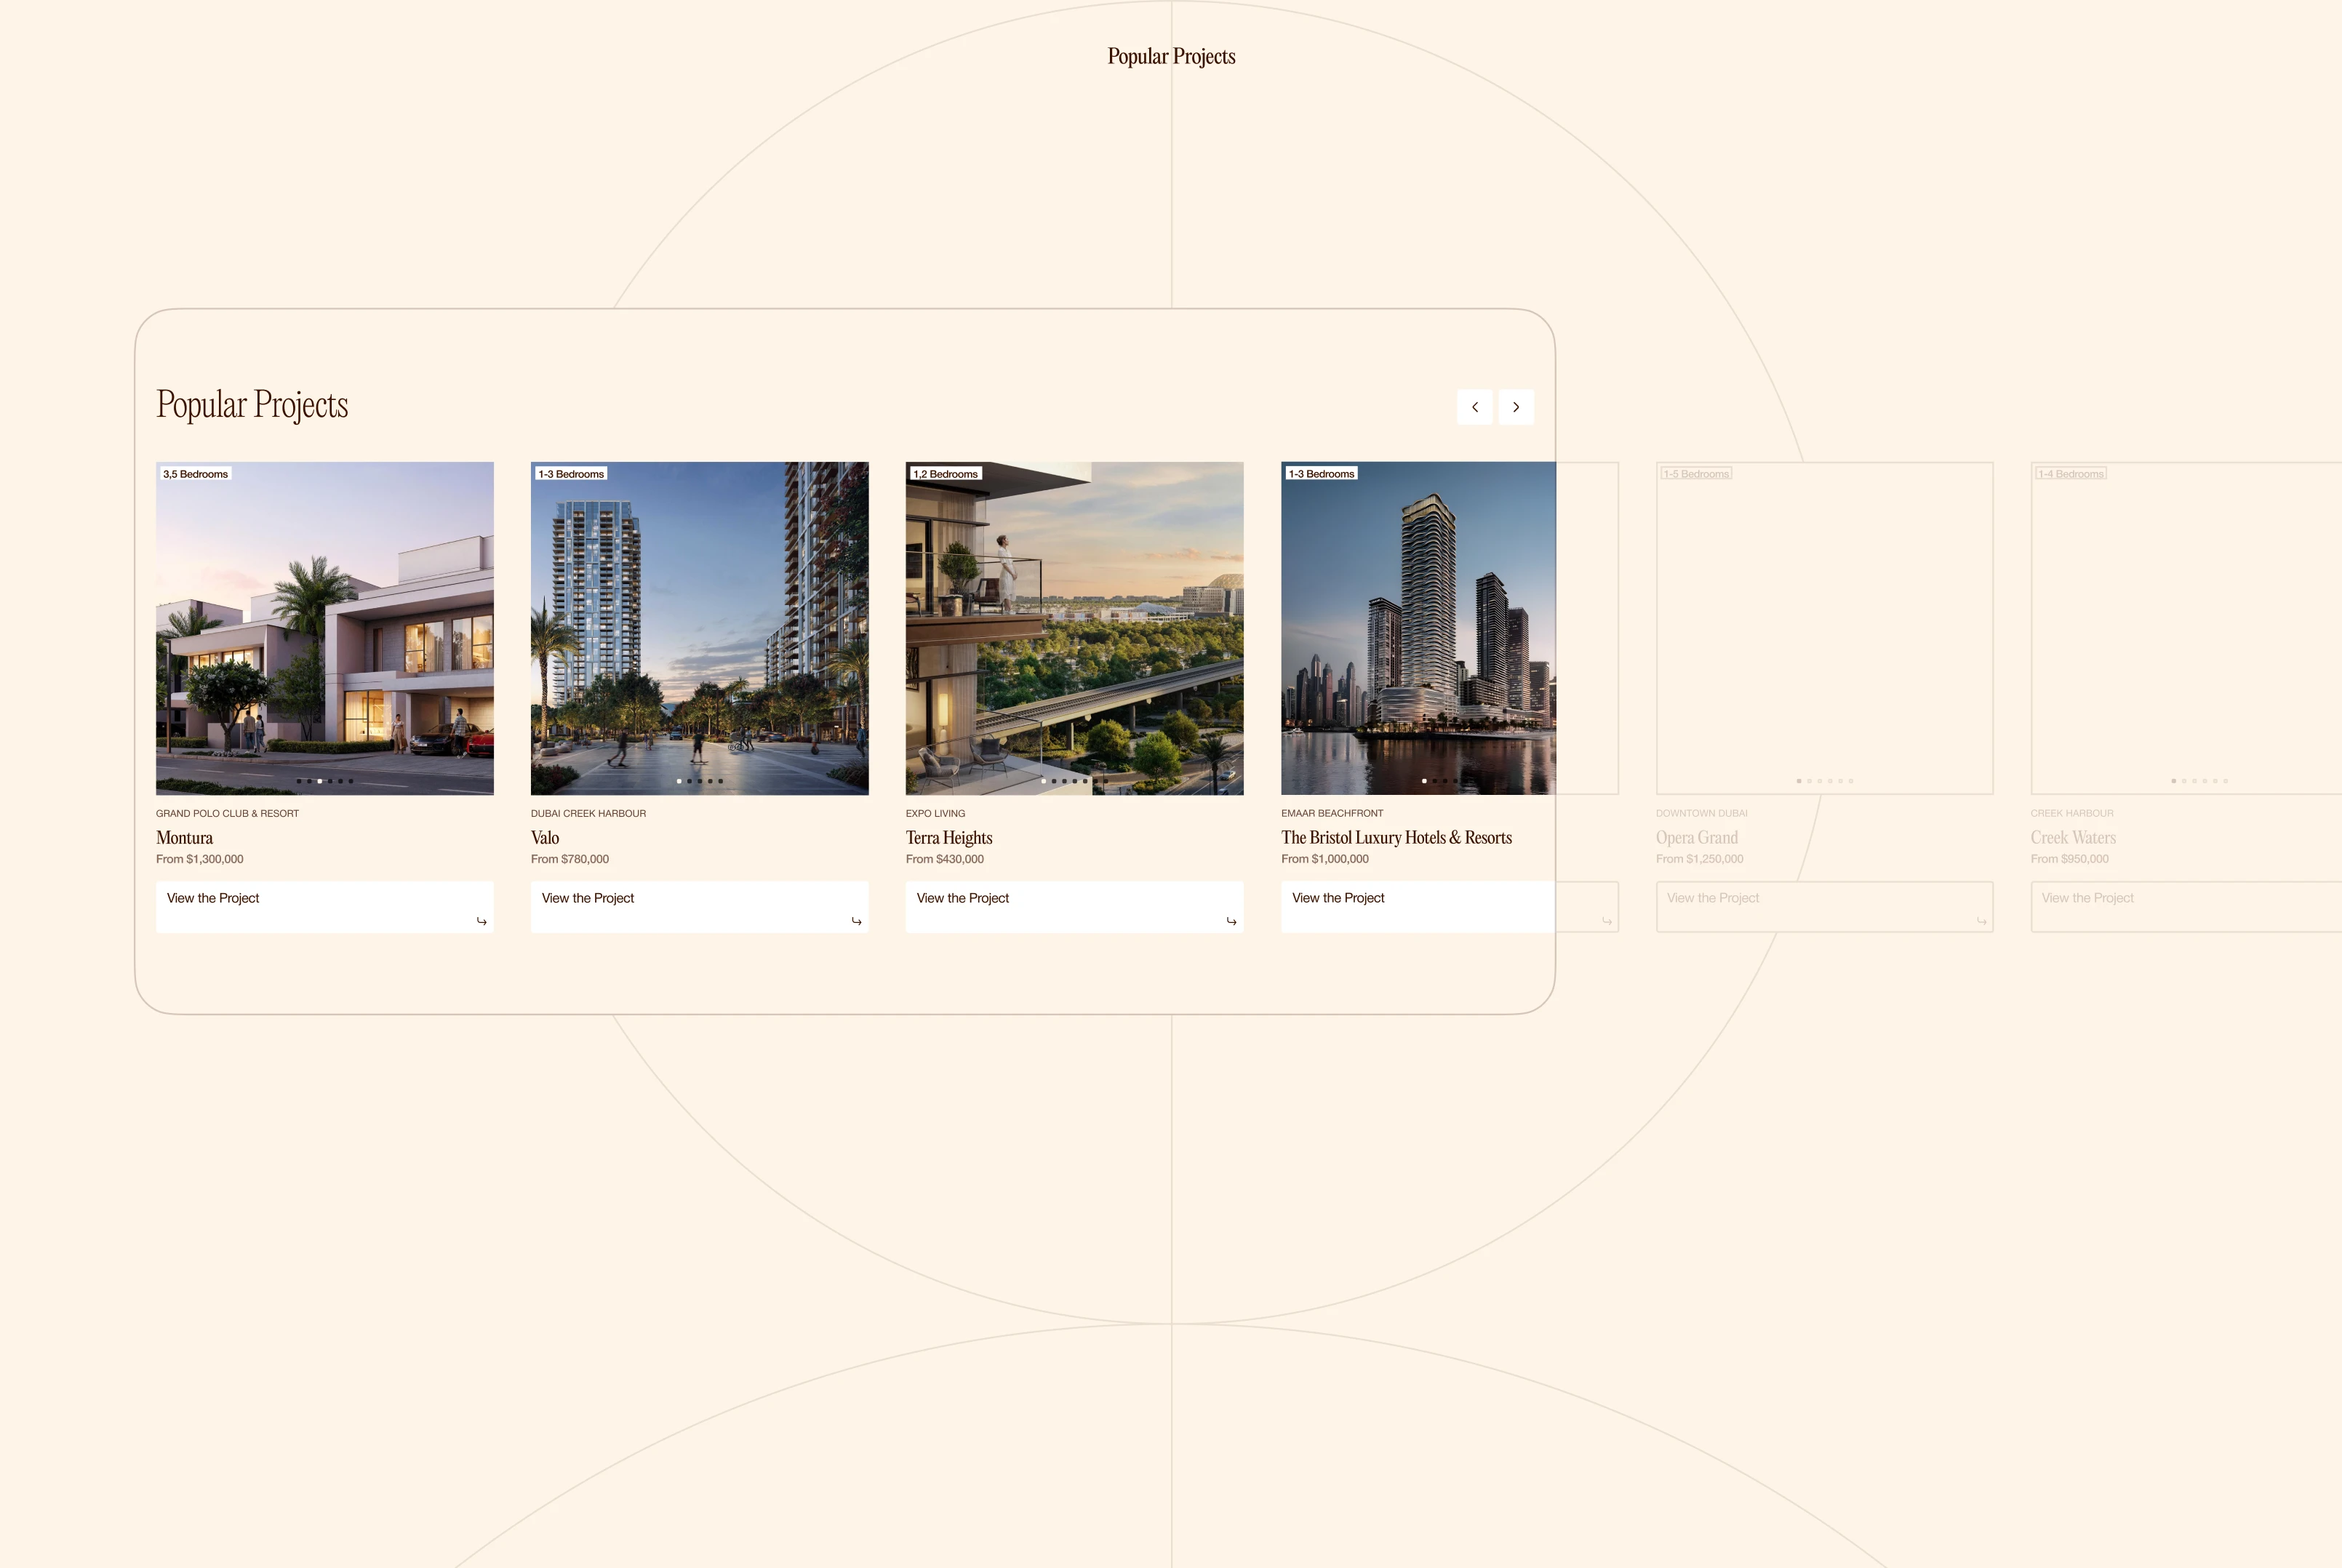Click the Expo Living label
Viewport: 2342px width, 1568px height.
click(x=935, y=814)
